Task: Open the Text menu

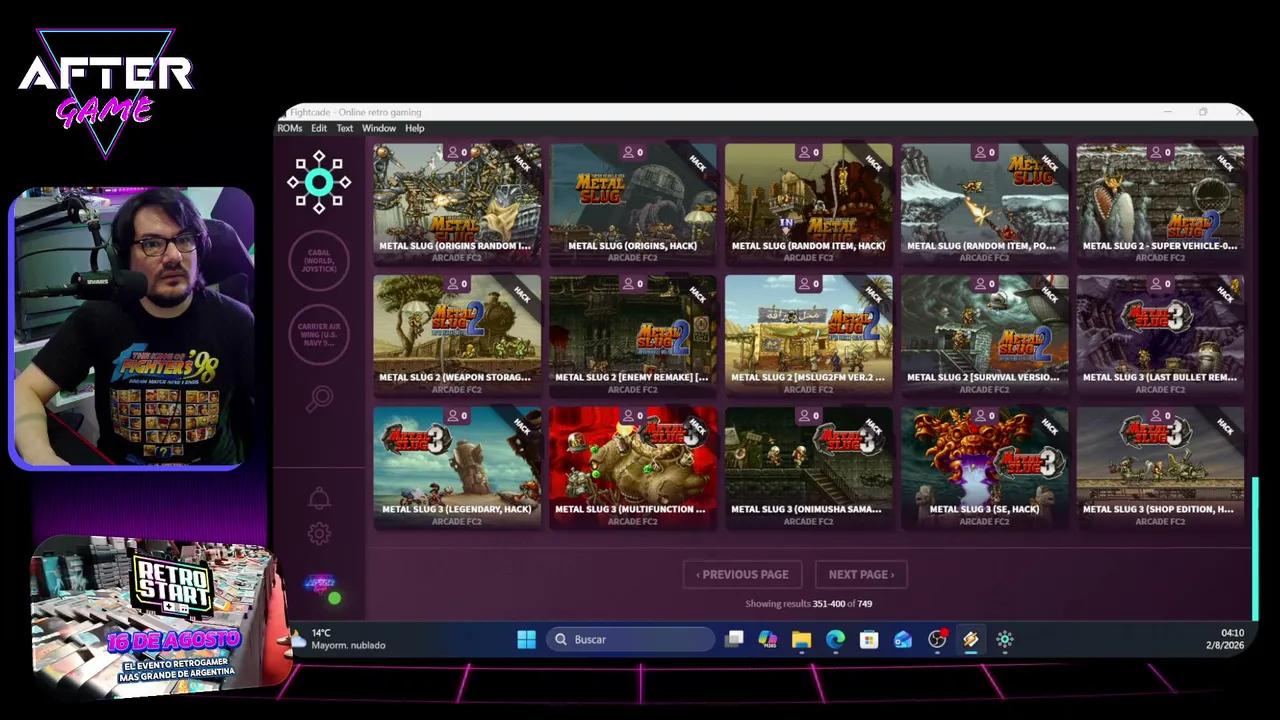Action: click(x=345, y=128)
